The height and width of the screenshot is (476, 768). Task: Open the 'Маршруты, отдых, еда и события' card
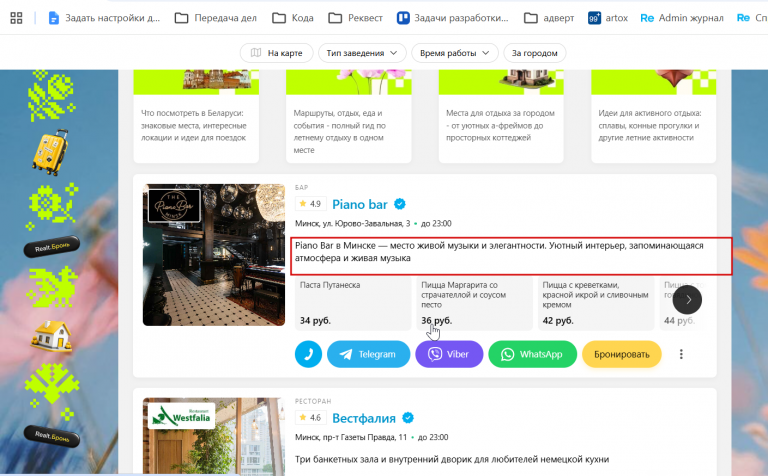click(348, 116)
